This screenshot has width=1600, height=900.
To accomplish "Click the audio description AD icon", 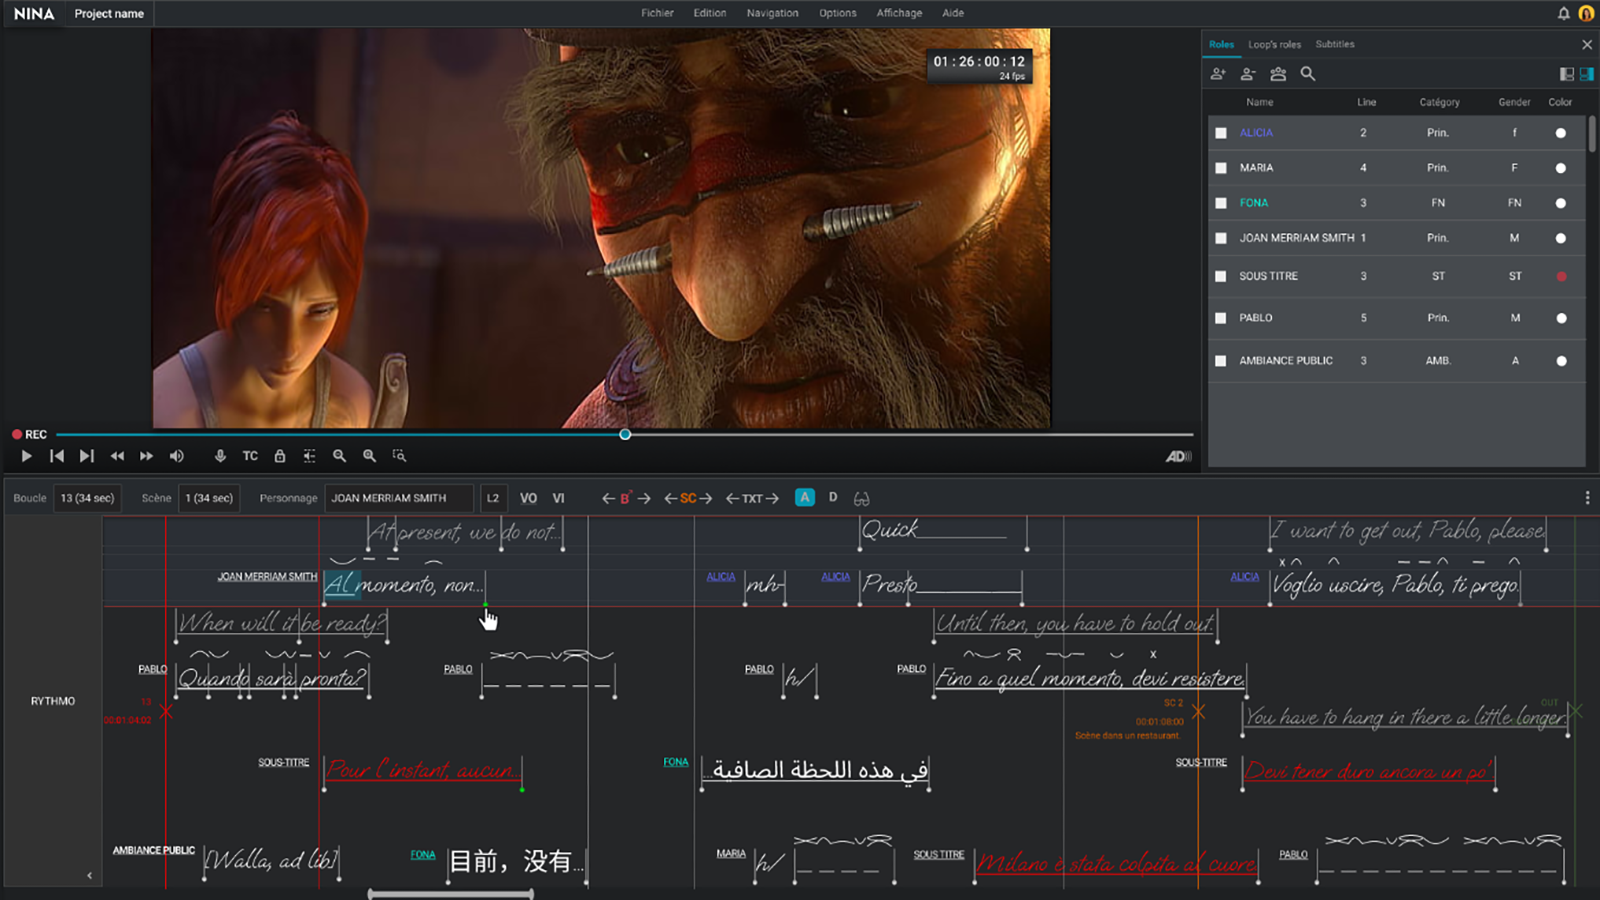I will click(1178, 456).
